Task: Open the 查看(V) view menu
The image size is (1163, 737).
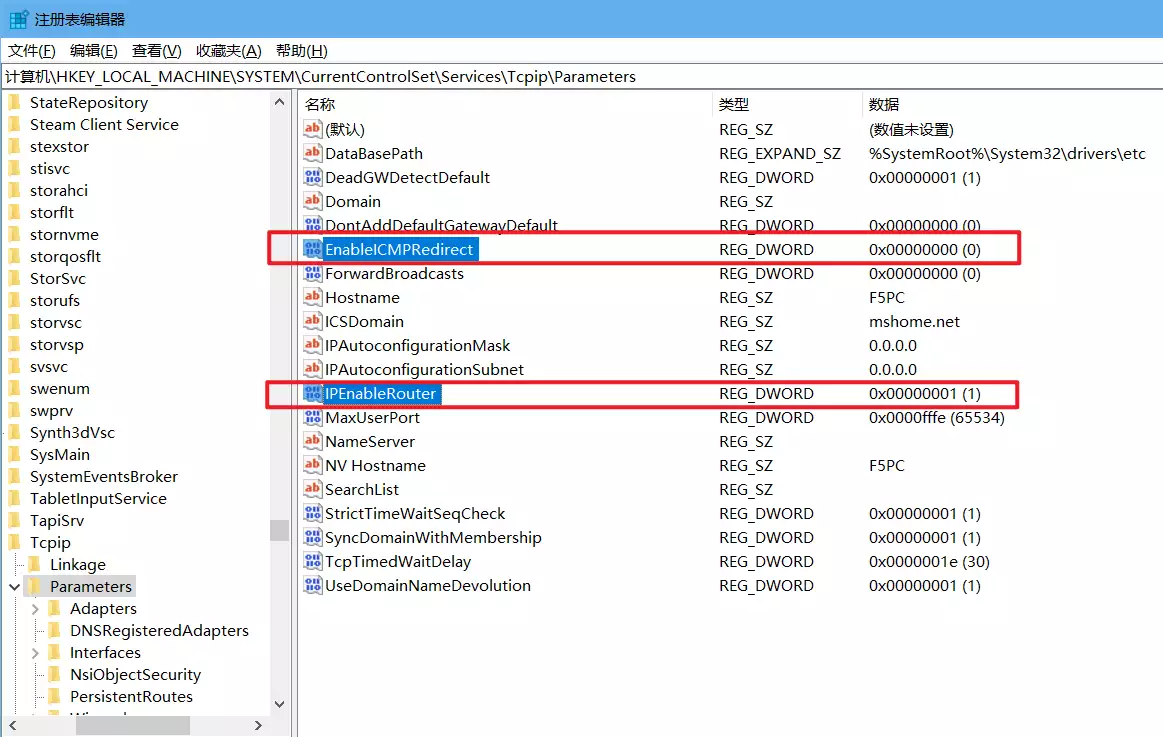Action: coord(156,51)
